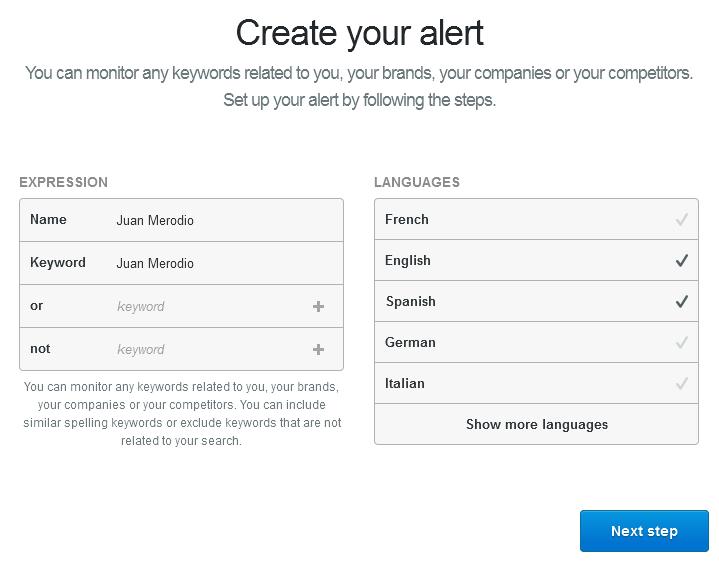Click the plus icon in the 'or' row
The width and height of the screenshot is (719, 580).
318,306
